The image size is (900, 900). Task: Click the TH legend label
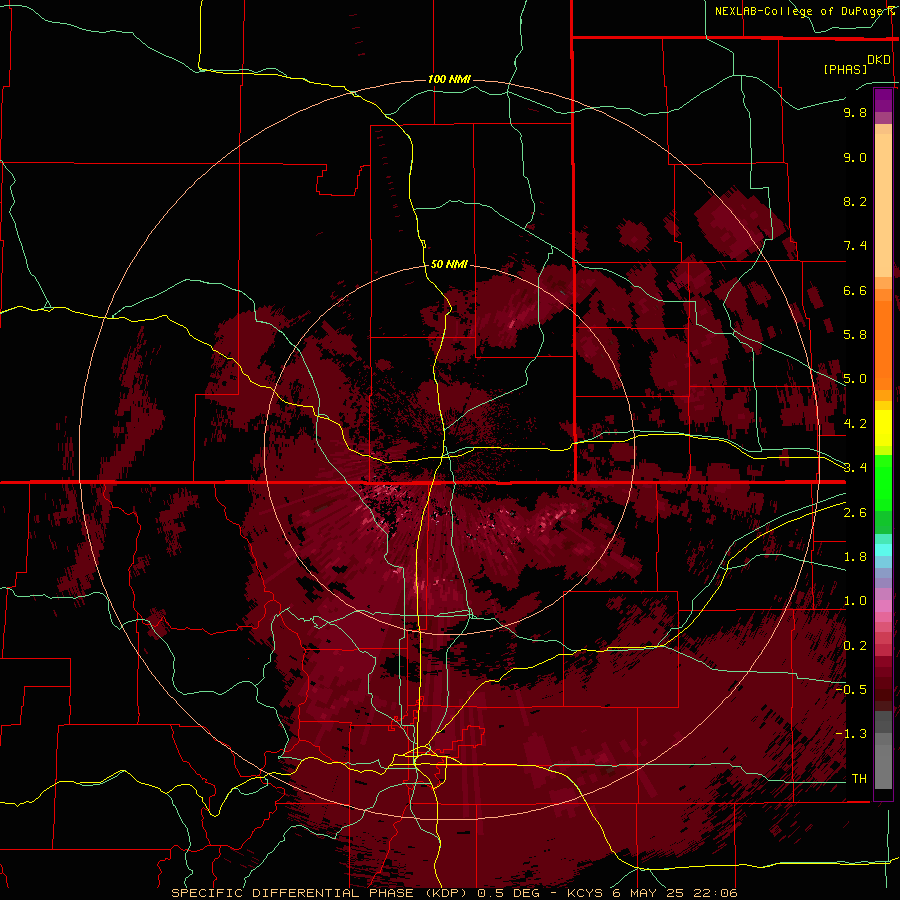[859, 779]
